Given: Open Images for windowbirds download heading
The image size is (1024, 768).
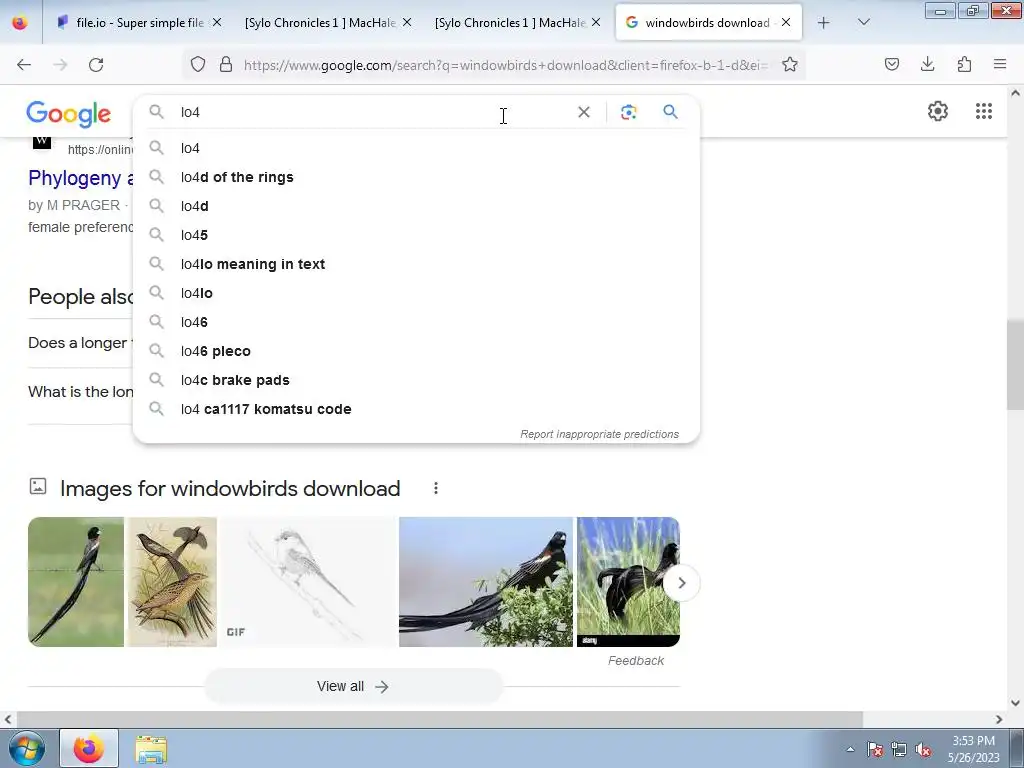Looking at the screenshot, I should [x=230, y=488].
